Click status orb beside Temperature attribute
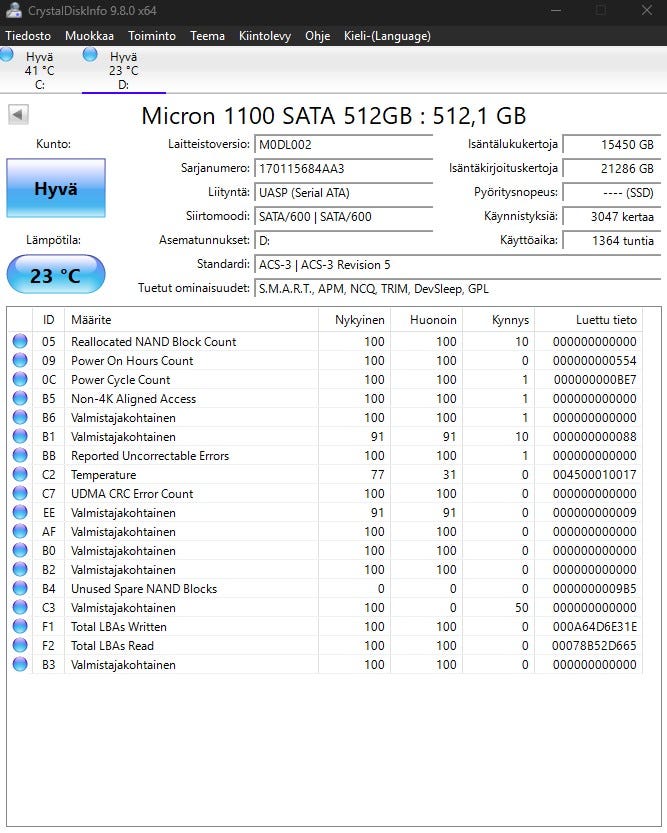 (x=20, y=475)
